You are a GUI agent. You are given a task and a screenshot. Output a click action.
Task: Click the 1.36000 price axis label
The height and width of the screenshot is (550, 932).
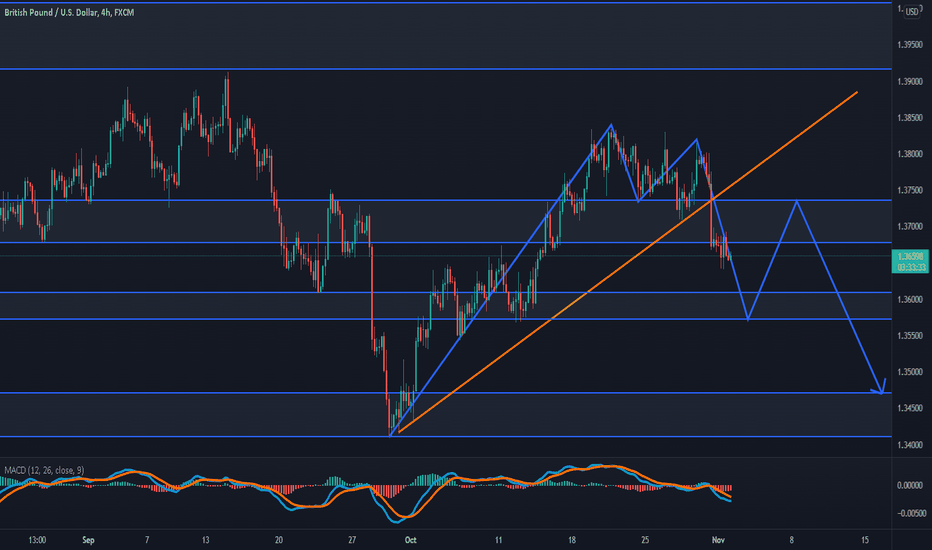coord(910,300)
